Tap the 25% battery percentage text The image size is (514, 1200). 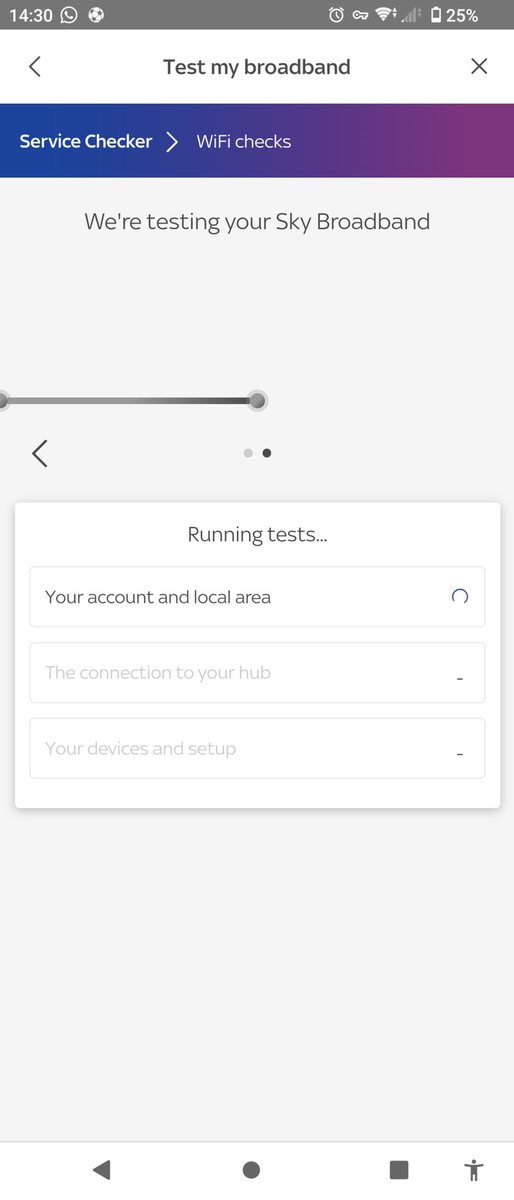[x=462, y=15]
